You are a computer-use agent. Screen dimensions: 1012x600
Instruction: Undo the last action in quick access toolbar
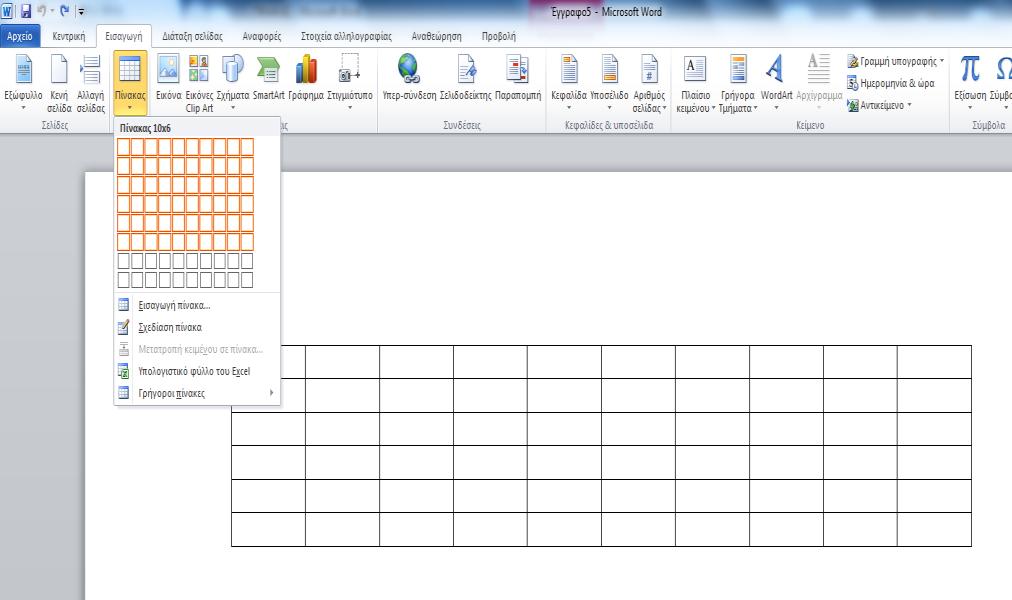[42, 11]
